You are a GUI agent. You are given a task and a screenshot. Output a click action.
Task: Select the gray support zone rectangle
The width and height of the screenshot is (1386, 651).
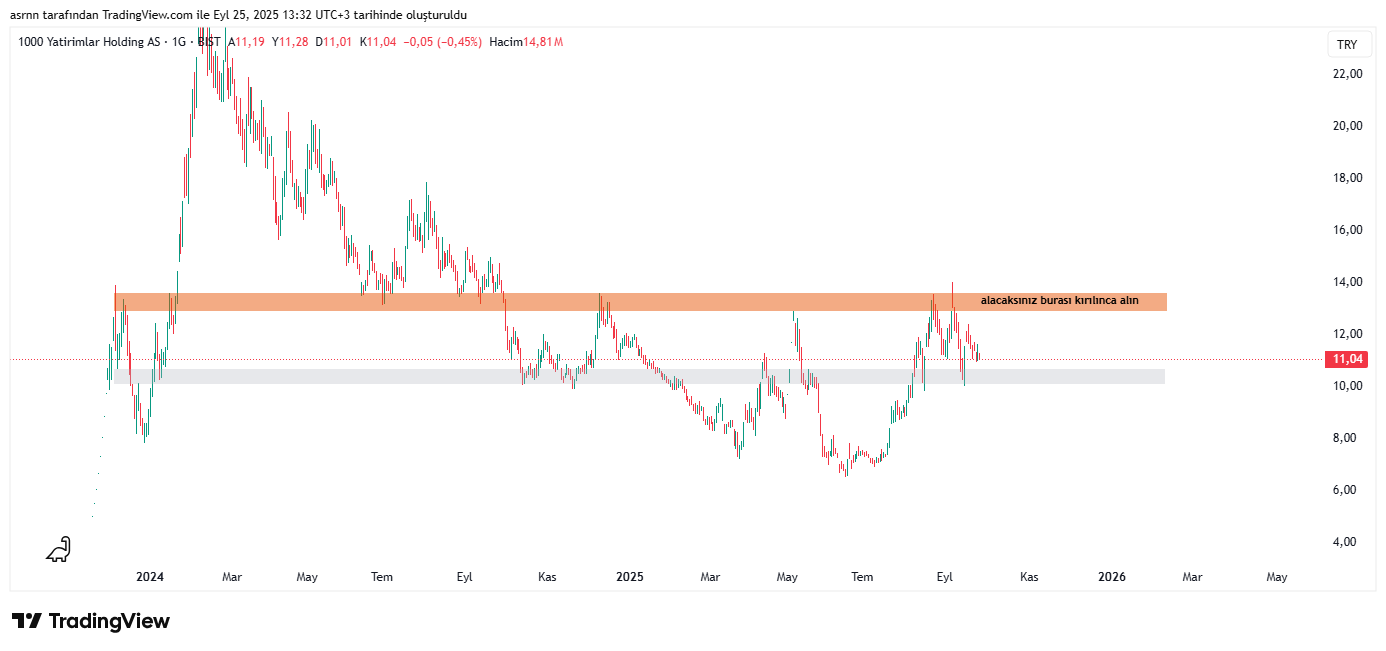[640, 376]
